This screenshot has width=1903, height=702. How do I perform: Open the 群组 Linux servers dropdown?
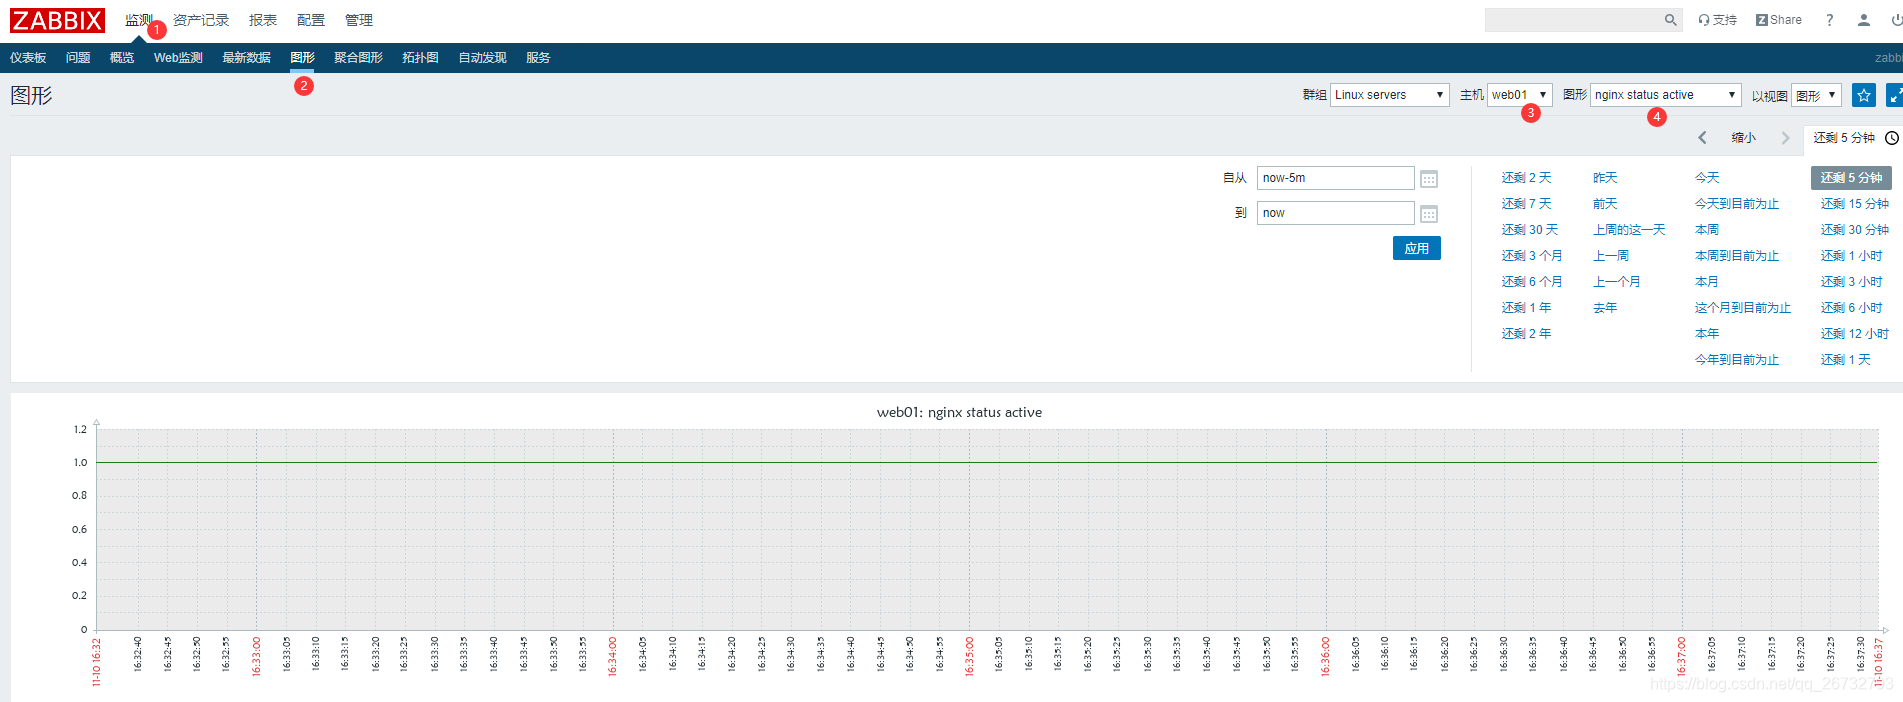(x=1389, y=95)
